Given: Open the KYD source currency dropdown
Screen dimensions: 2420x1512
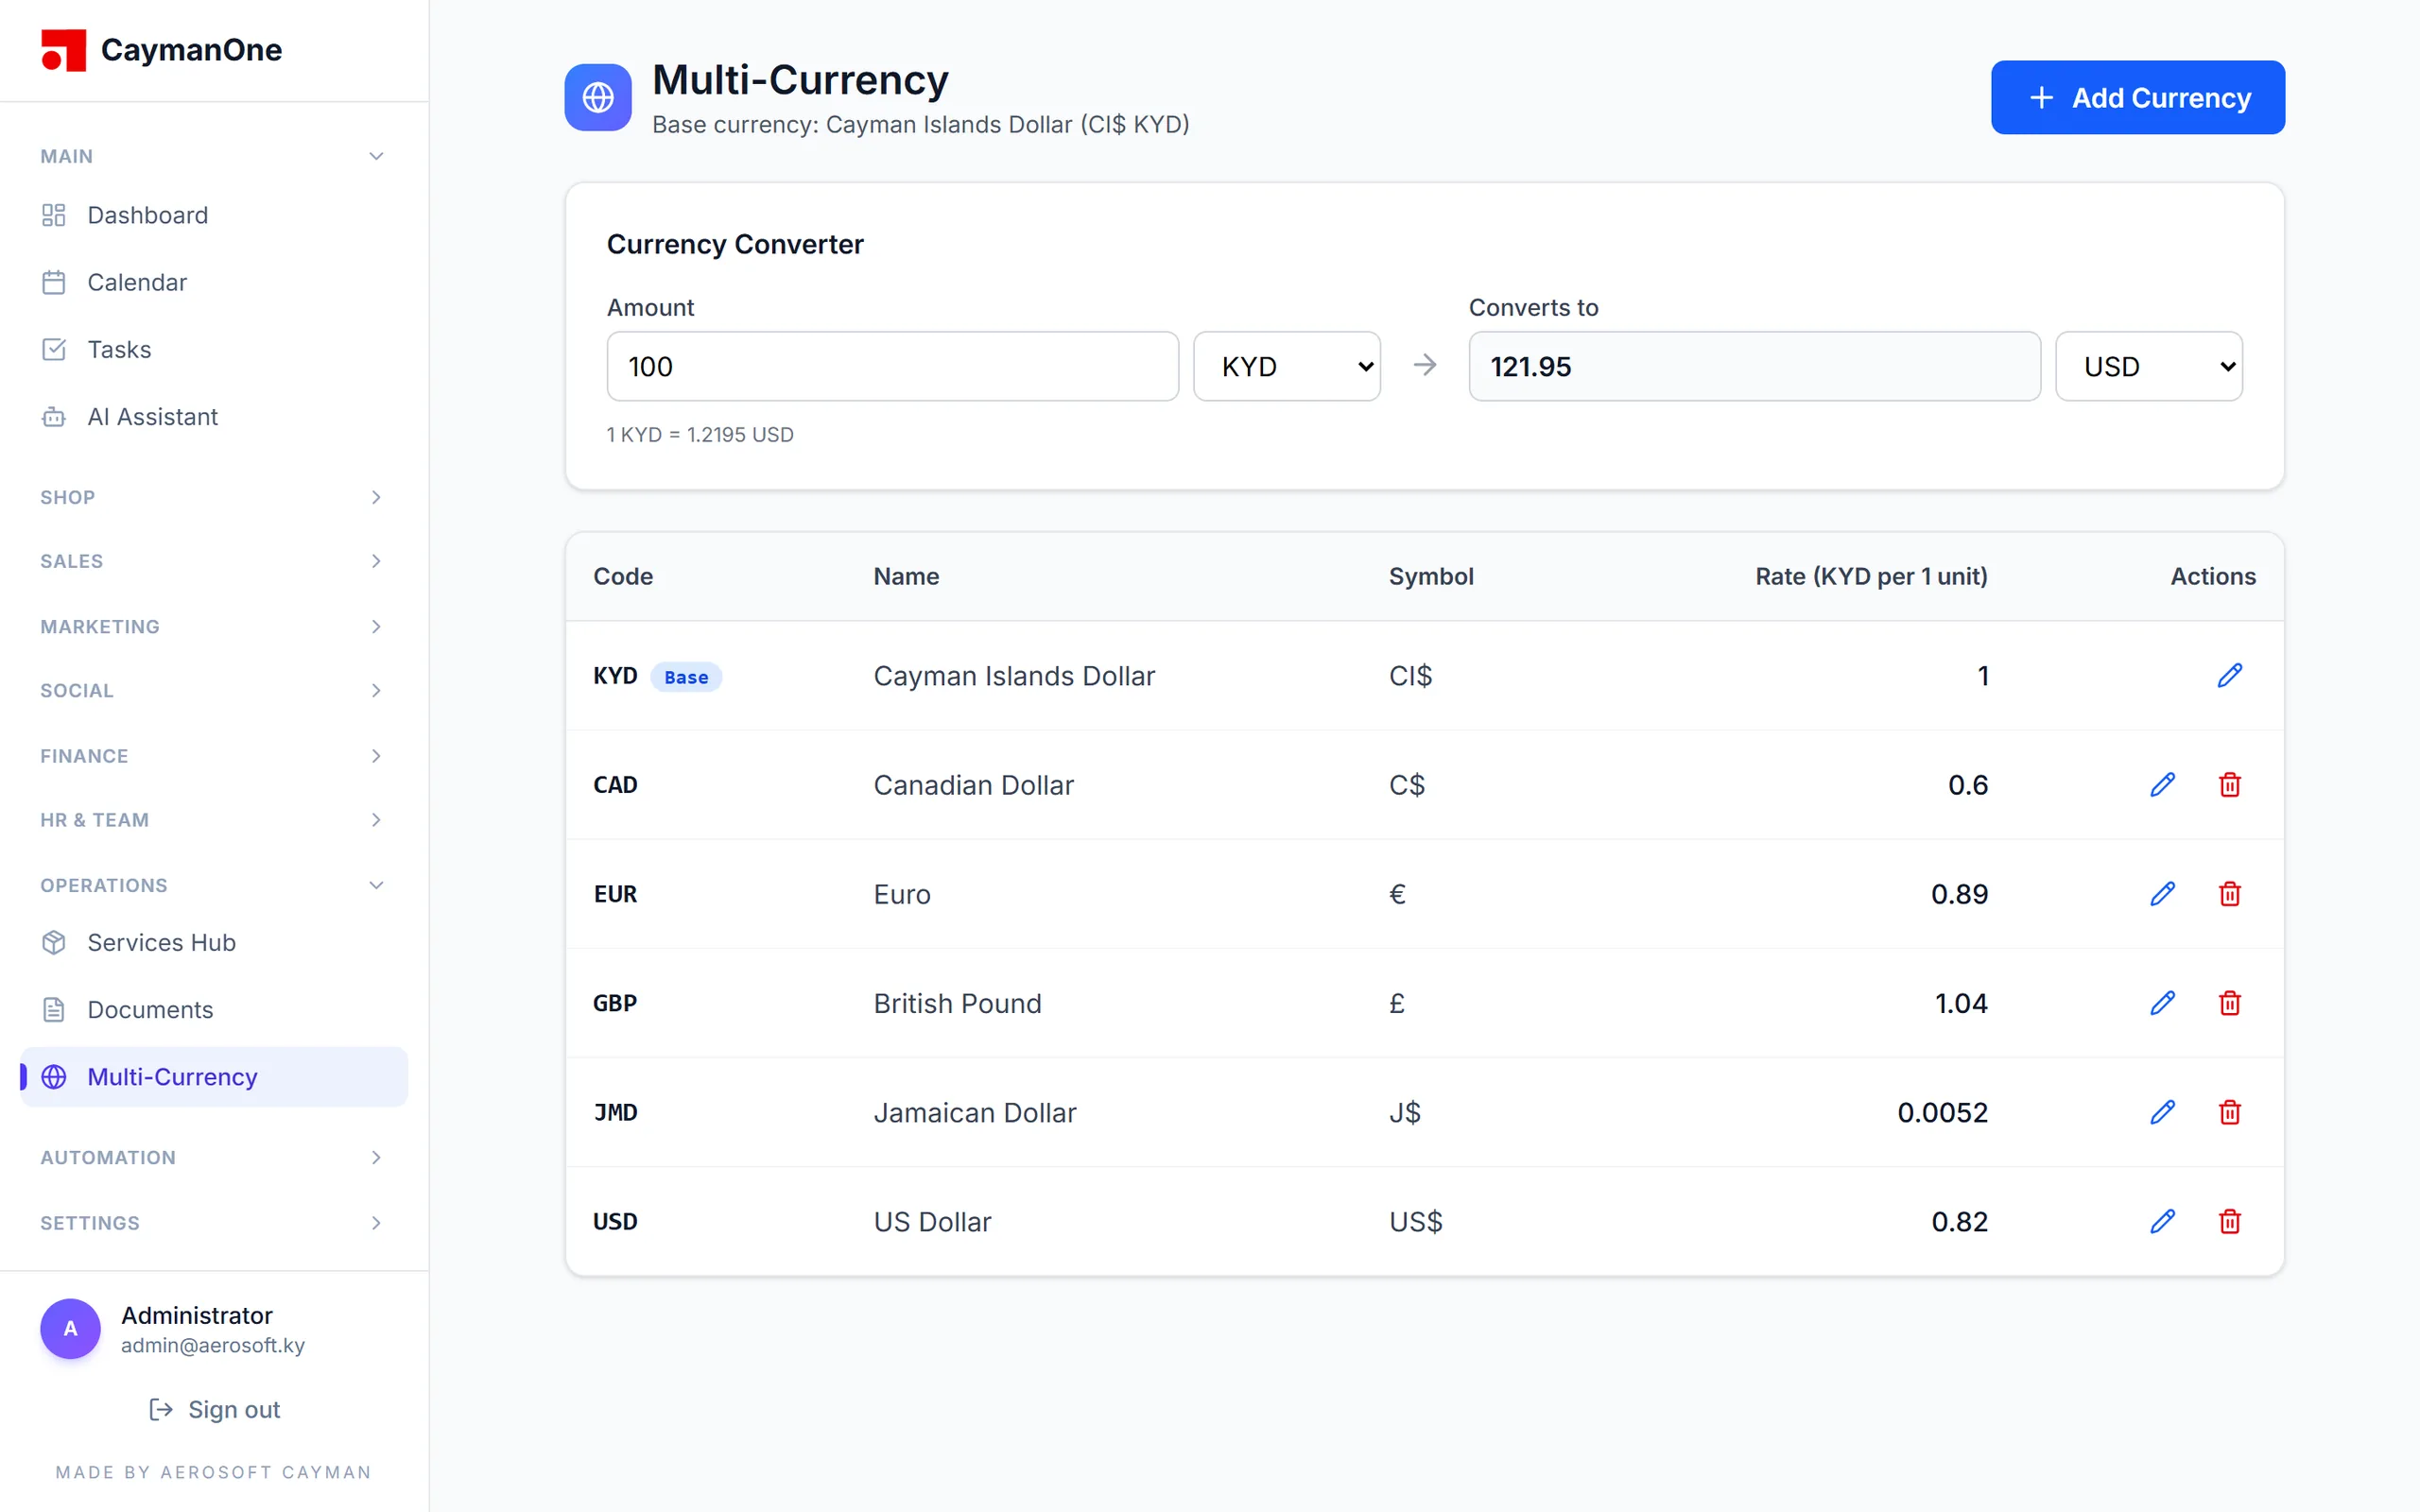Looking at the screenshot, I should click(x=1287, y=366).
